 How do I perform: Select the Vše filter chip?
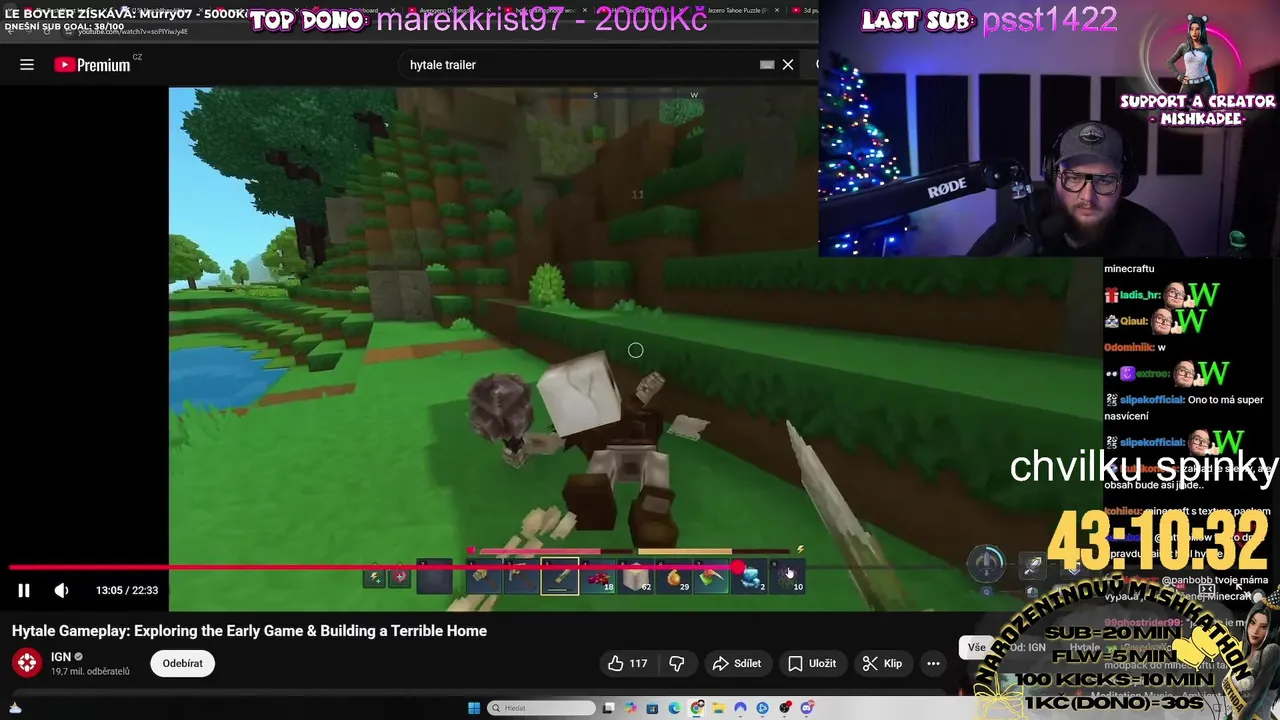(976, 647)
